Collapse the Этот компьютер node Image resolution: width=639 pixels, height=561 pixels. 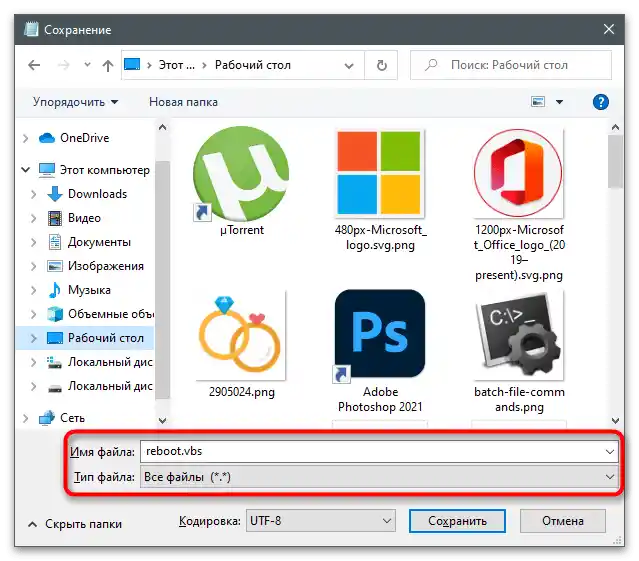click(x=26, y=169)
